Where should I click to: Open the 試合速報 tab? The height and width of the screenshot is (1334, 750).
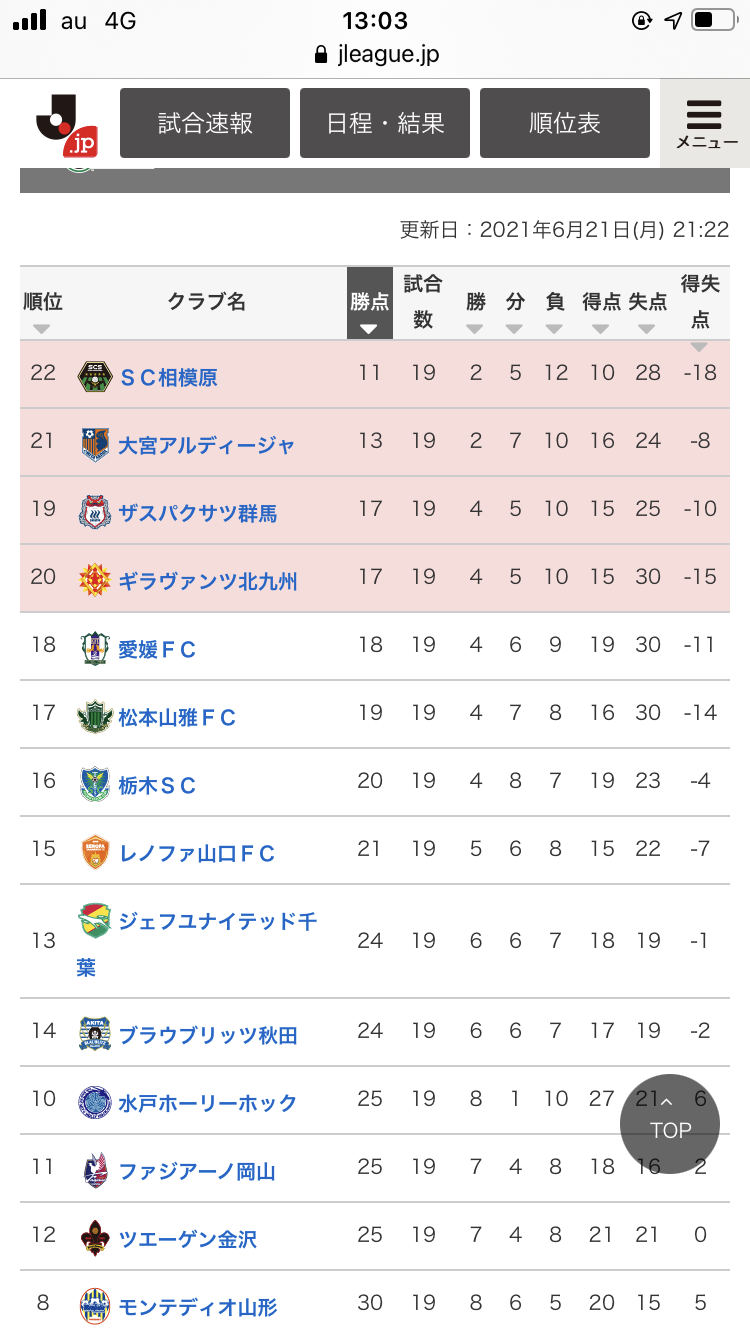[x=205, y=123]
